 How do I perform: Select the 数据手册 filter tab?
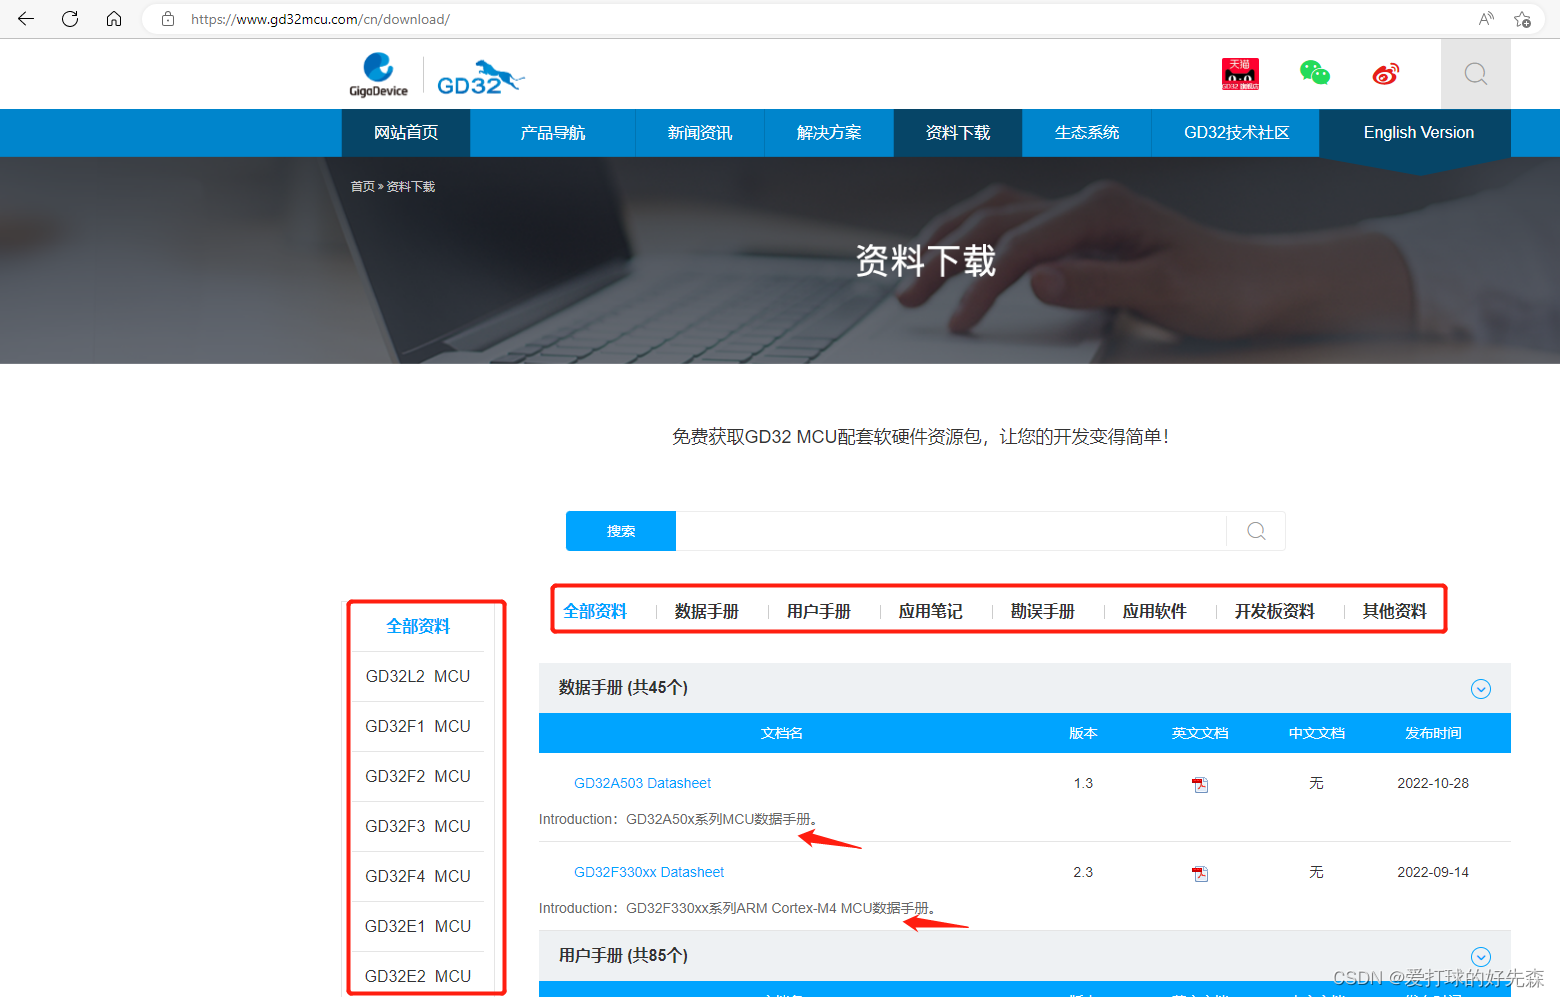tap(707, 611)
